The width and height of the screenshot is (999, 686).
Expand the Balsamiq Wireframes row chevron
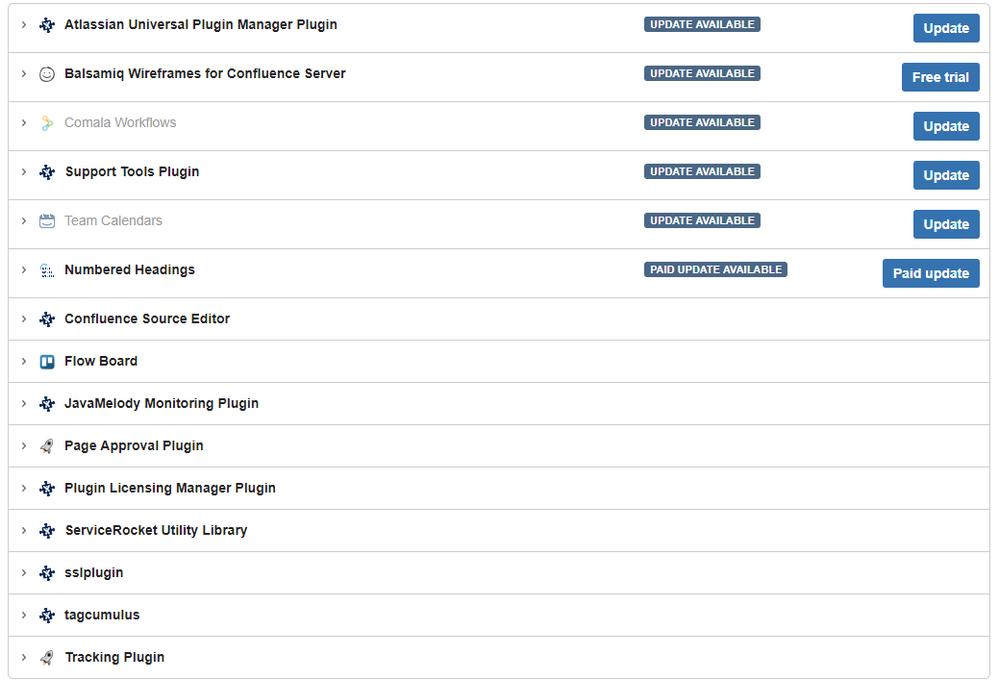[x=24, y=74]
